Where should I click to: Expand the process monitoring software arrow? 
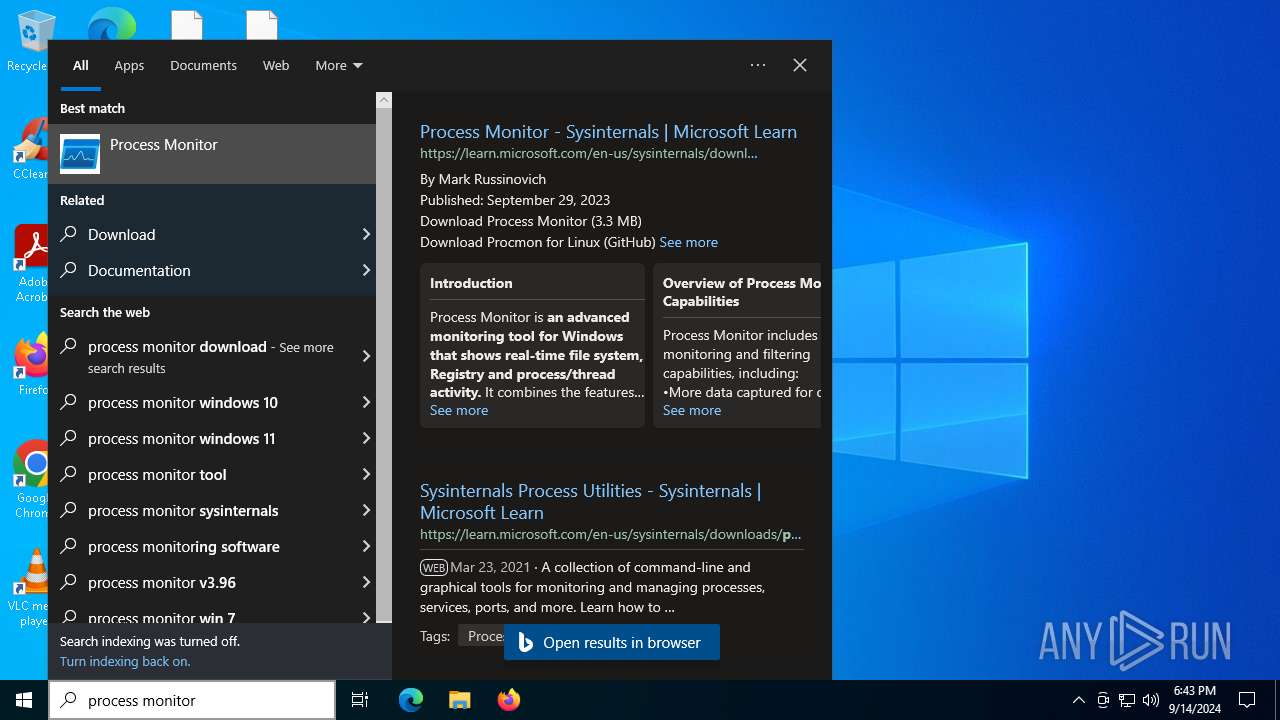[x=366, y=546]
